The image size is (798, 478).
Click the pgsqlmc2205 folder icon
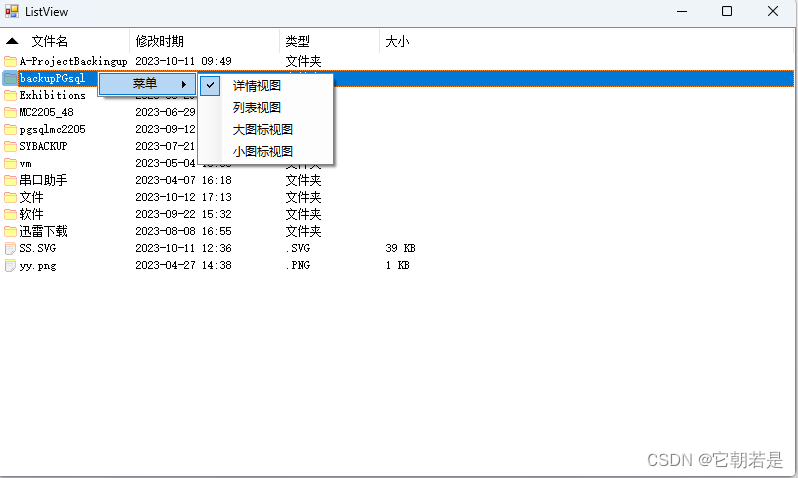(x=10, y=129)
